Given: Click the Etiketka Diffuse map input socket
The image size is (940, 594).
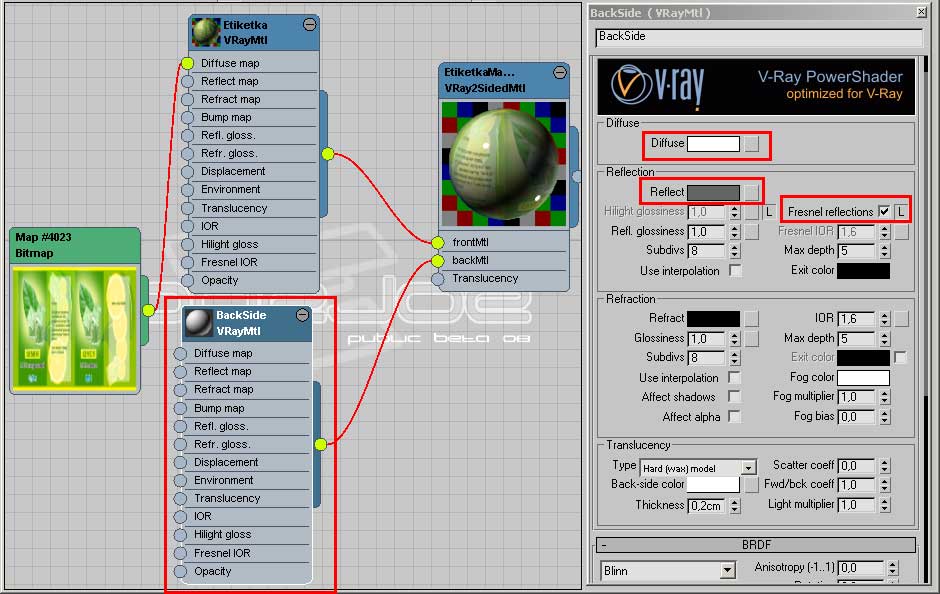Looking at the screenshot, I should tap(187, 63).
